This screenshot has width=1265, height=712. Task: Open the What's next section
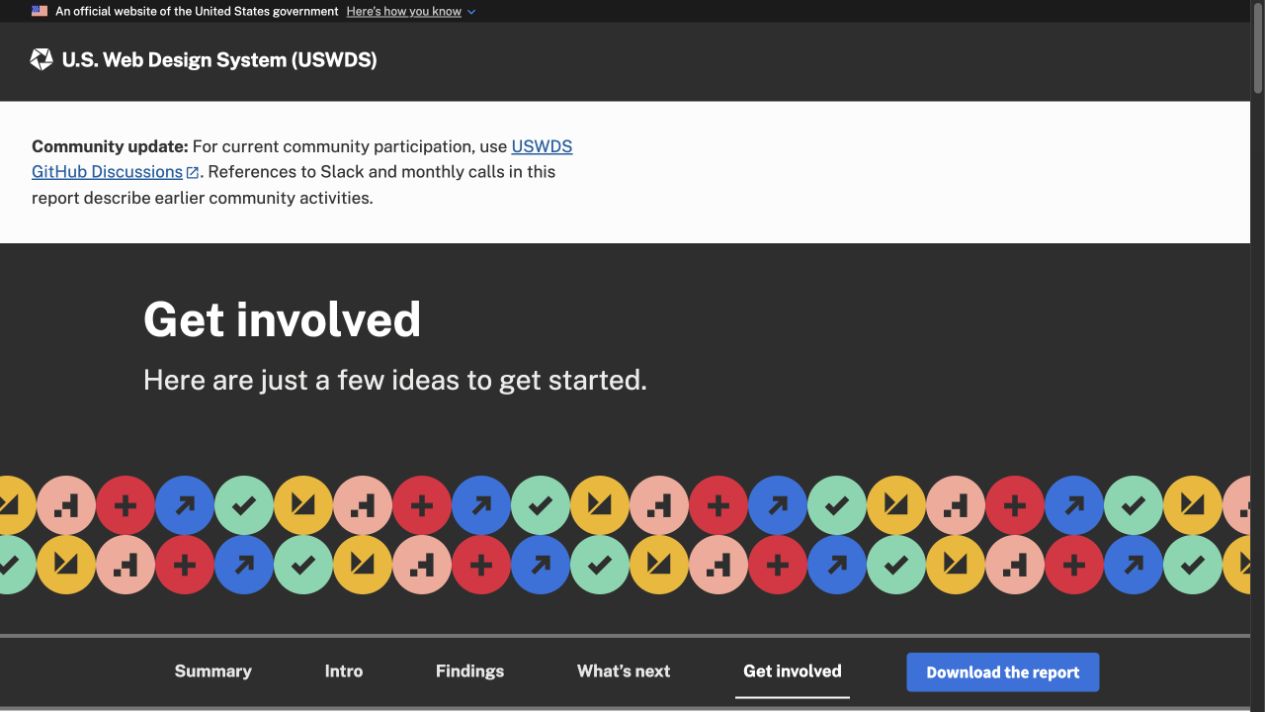tap(624, 671)
